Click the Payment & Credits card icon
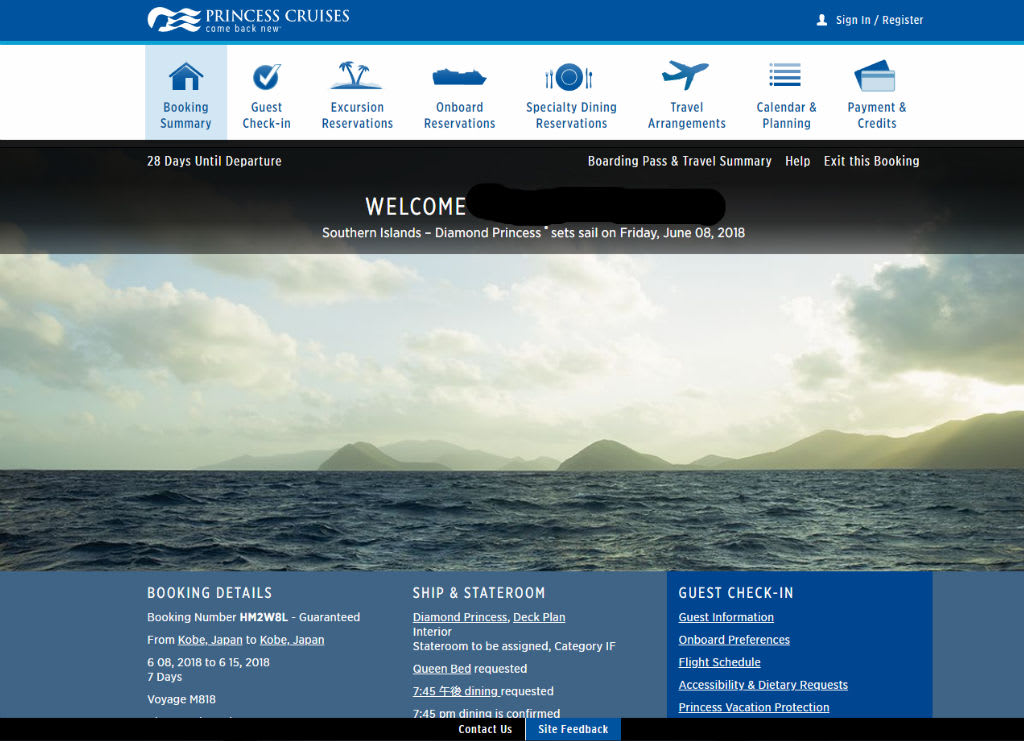 click(875, 76)
